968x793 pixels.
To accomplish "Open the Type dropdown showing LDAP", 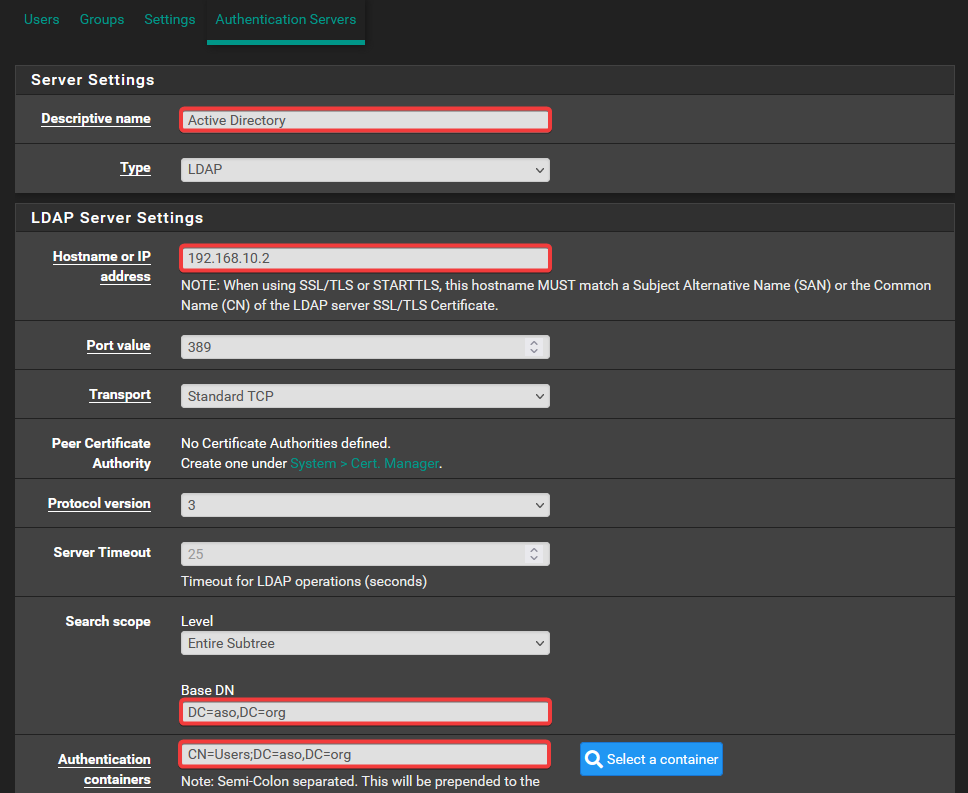I will click(365, 170).
